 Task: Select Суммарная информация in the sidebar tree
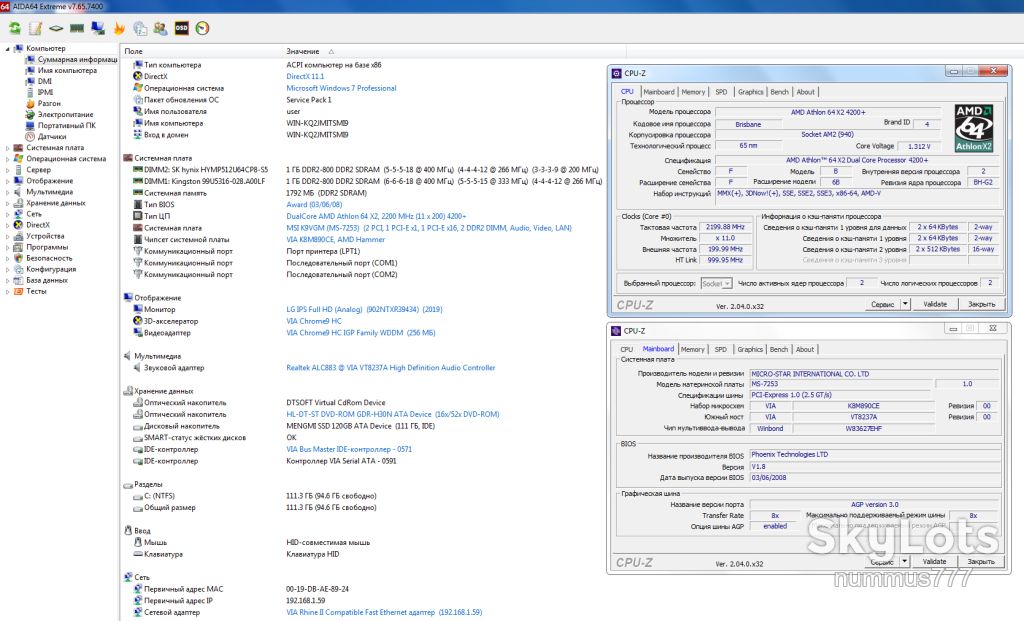[77, 59]
